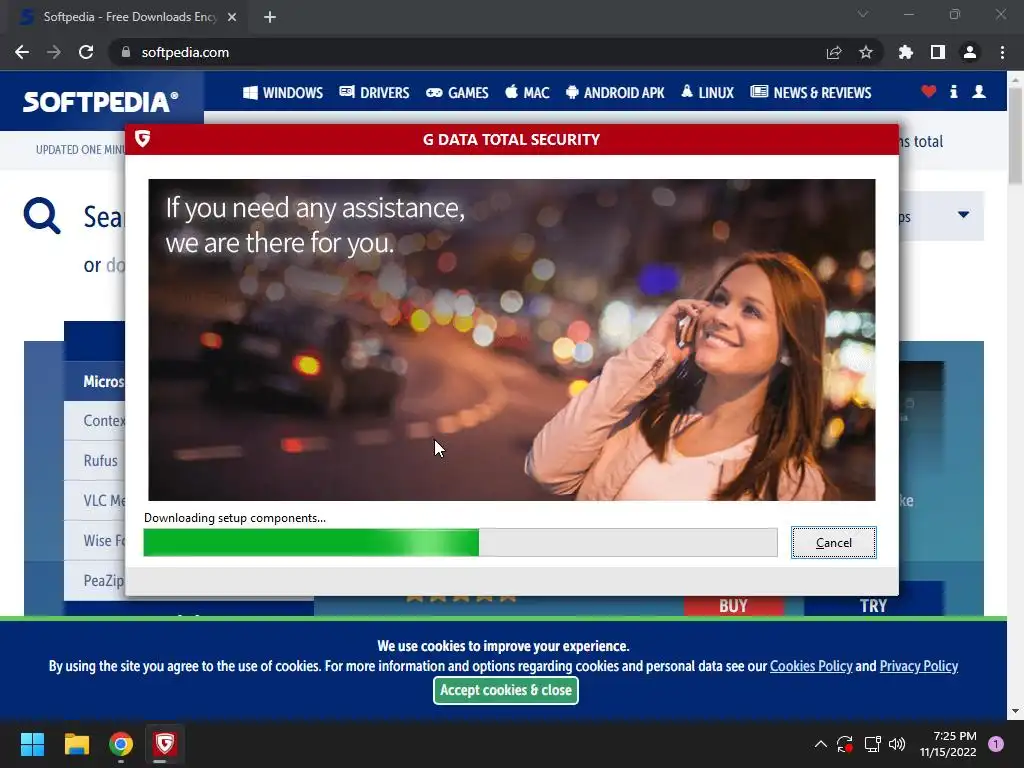Screen dimensions: 1024x768
Task: Cancel the G DATA setup download
Action: (833, 543)
